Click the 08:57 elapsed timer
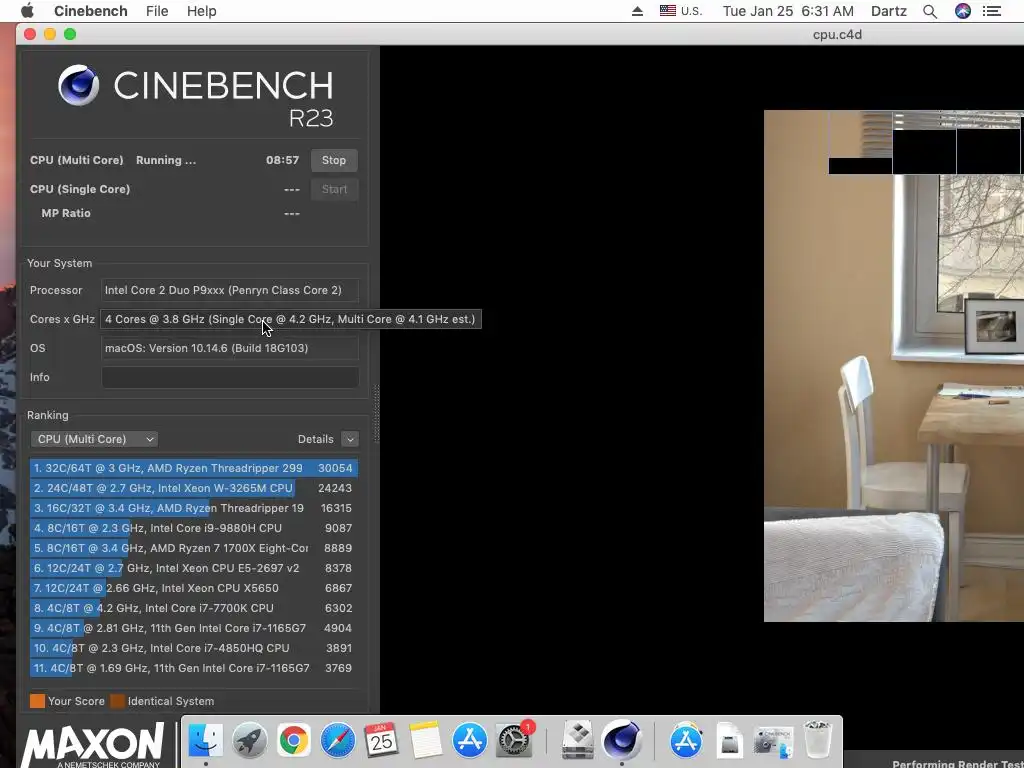Viewport: 1024px width, 768px height. [282, 160]
